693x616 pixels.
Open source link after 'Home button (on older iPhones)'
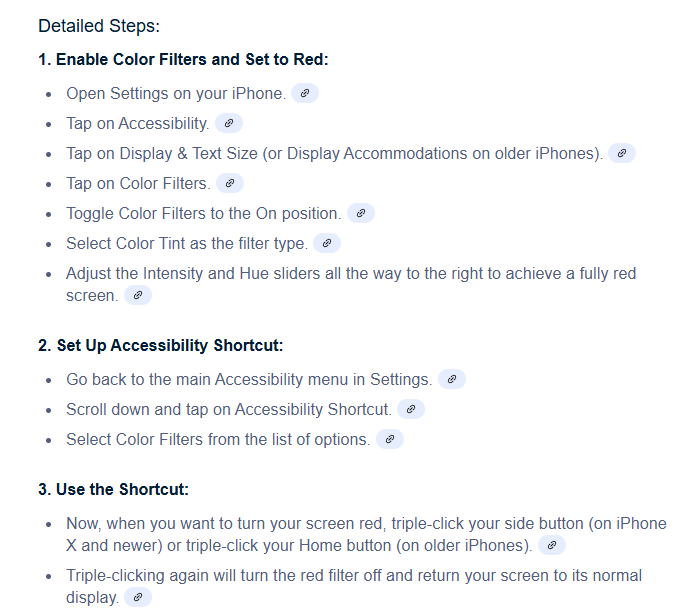(552, 545)
